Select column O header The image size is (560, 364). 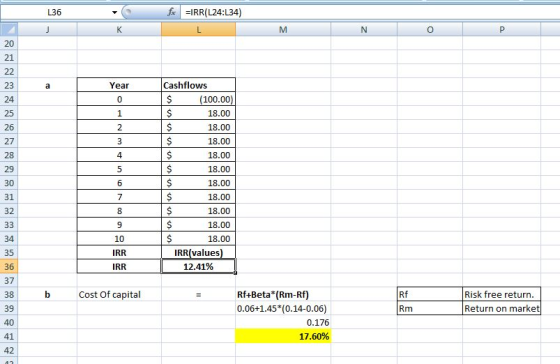tap(430, 30)
